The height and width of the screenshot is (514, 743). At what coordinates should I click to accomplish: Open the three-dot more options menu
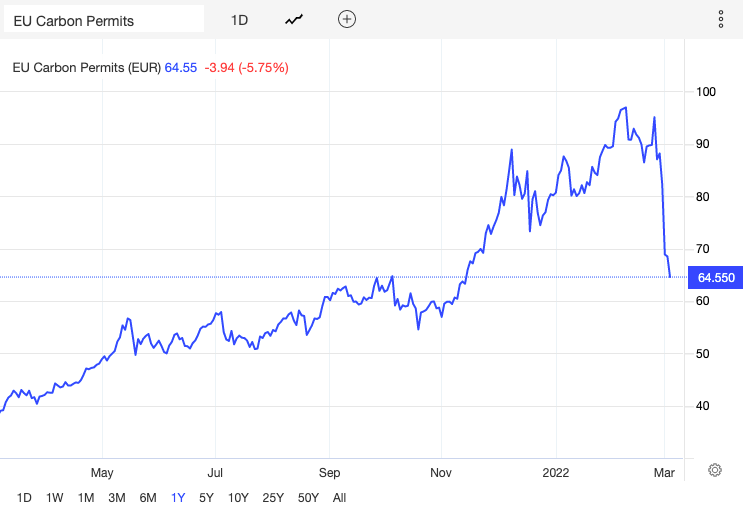[x=721, y=19]
